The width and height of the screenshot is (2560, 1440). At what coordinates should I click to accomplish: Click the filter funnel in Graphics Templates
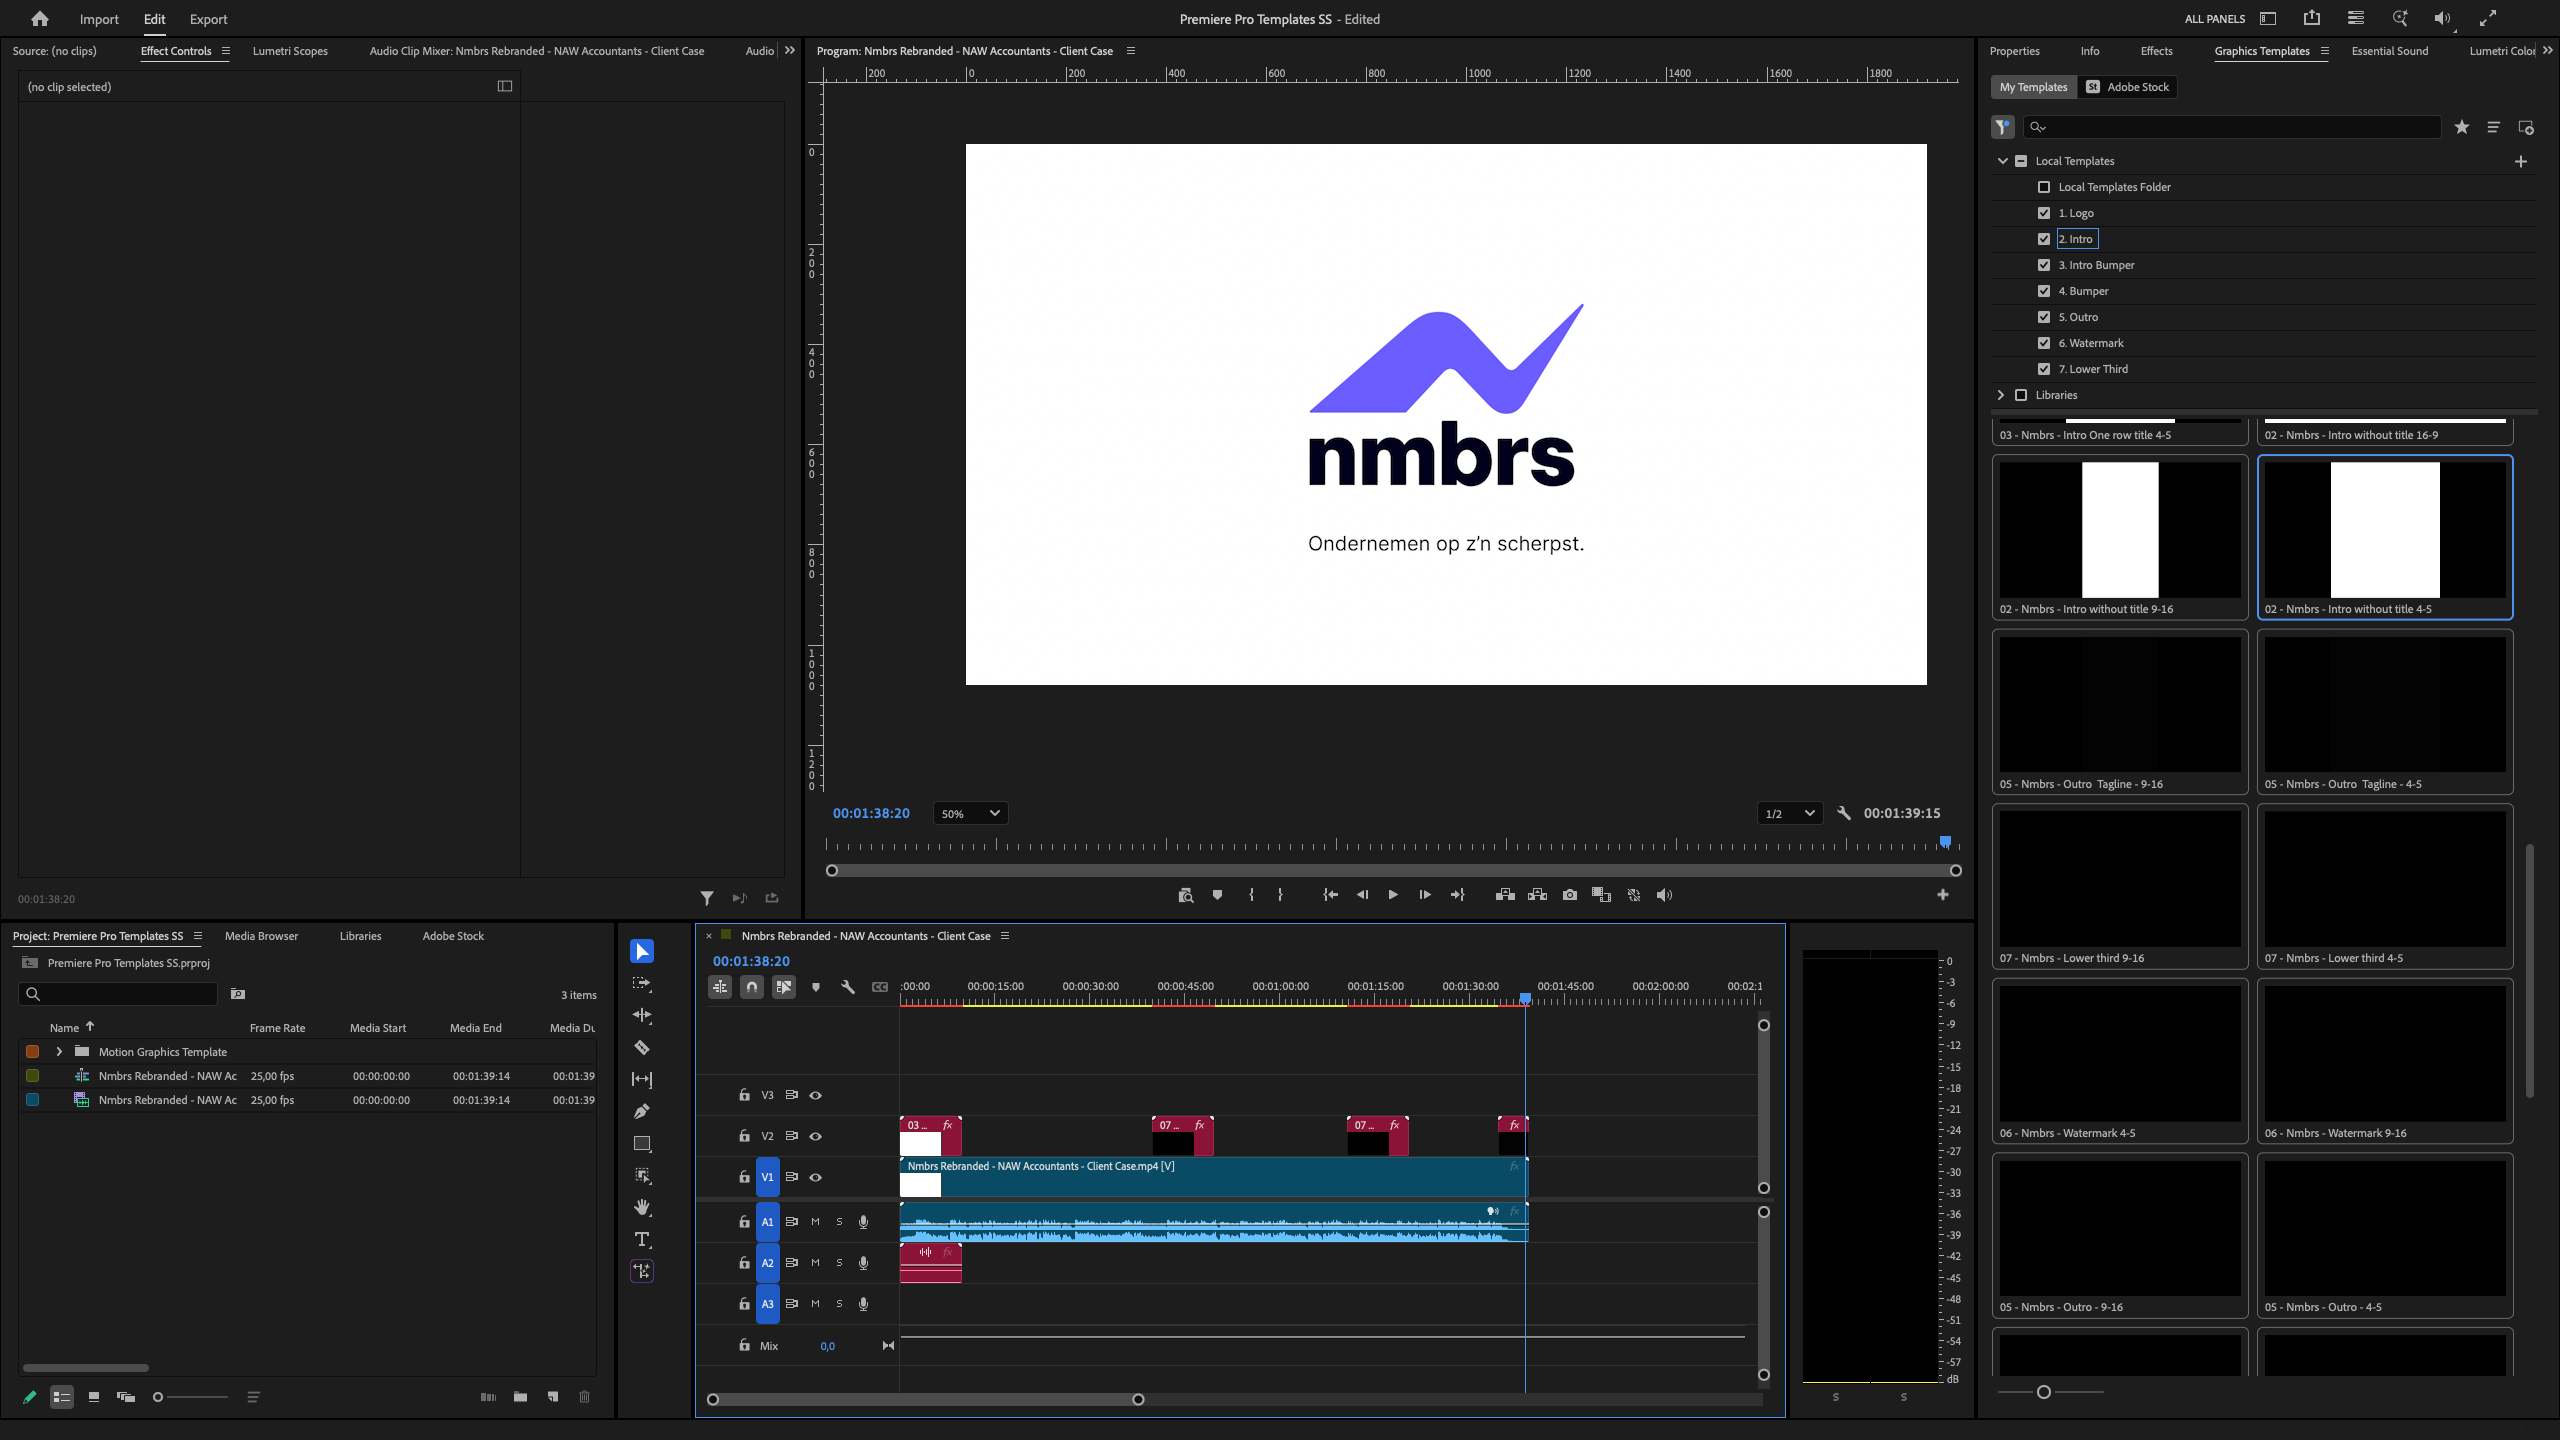click(2003, 127)
